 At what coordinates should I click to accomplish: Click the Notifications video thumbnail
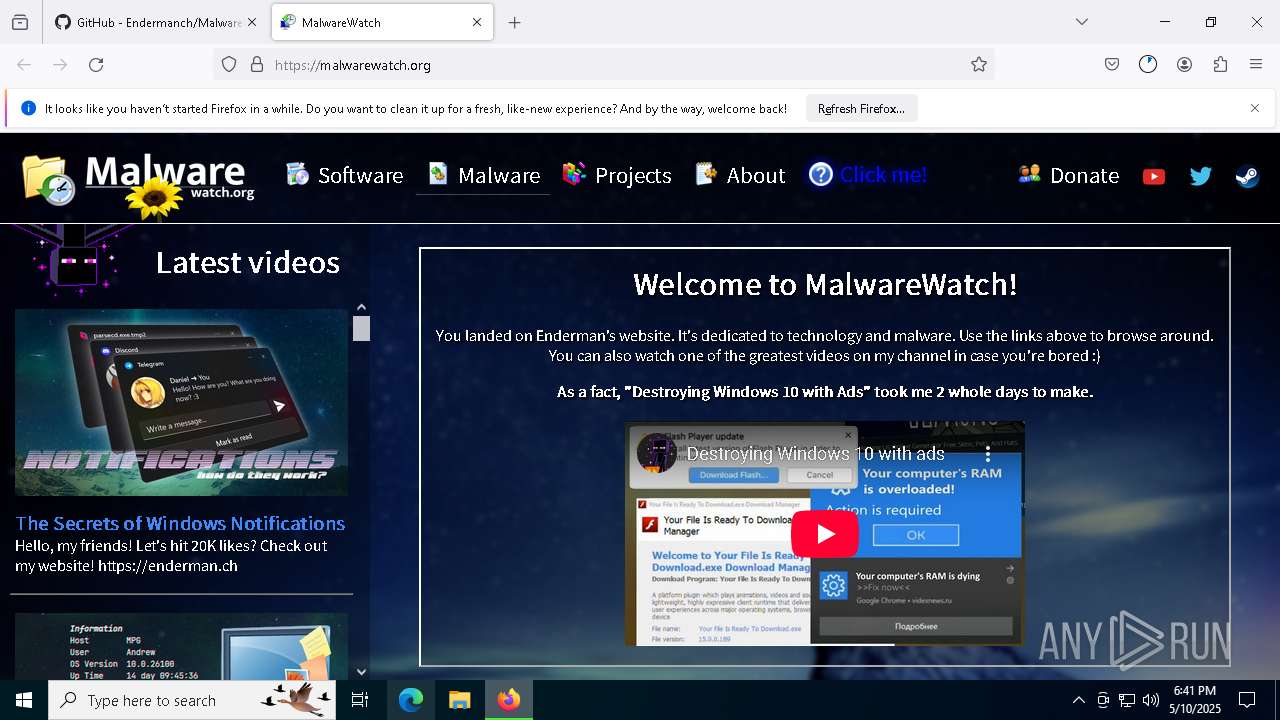pos(181,402)
